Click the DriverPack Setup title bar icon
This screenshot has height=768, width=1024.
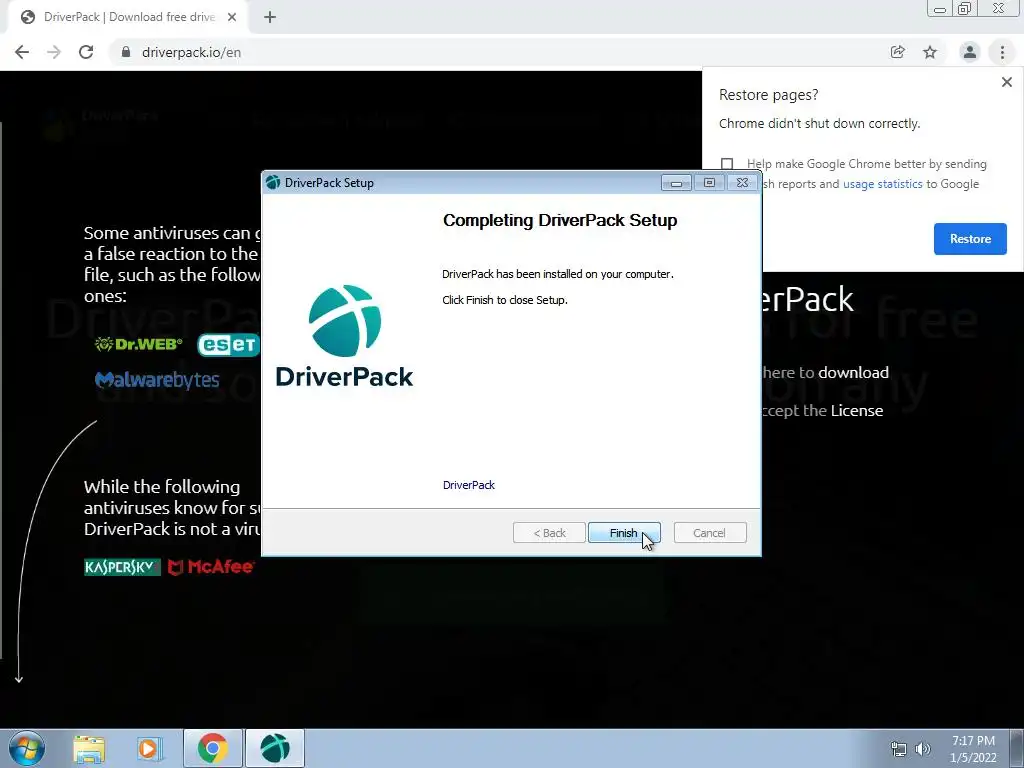click(x=273, y=183)
